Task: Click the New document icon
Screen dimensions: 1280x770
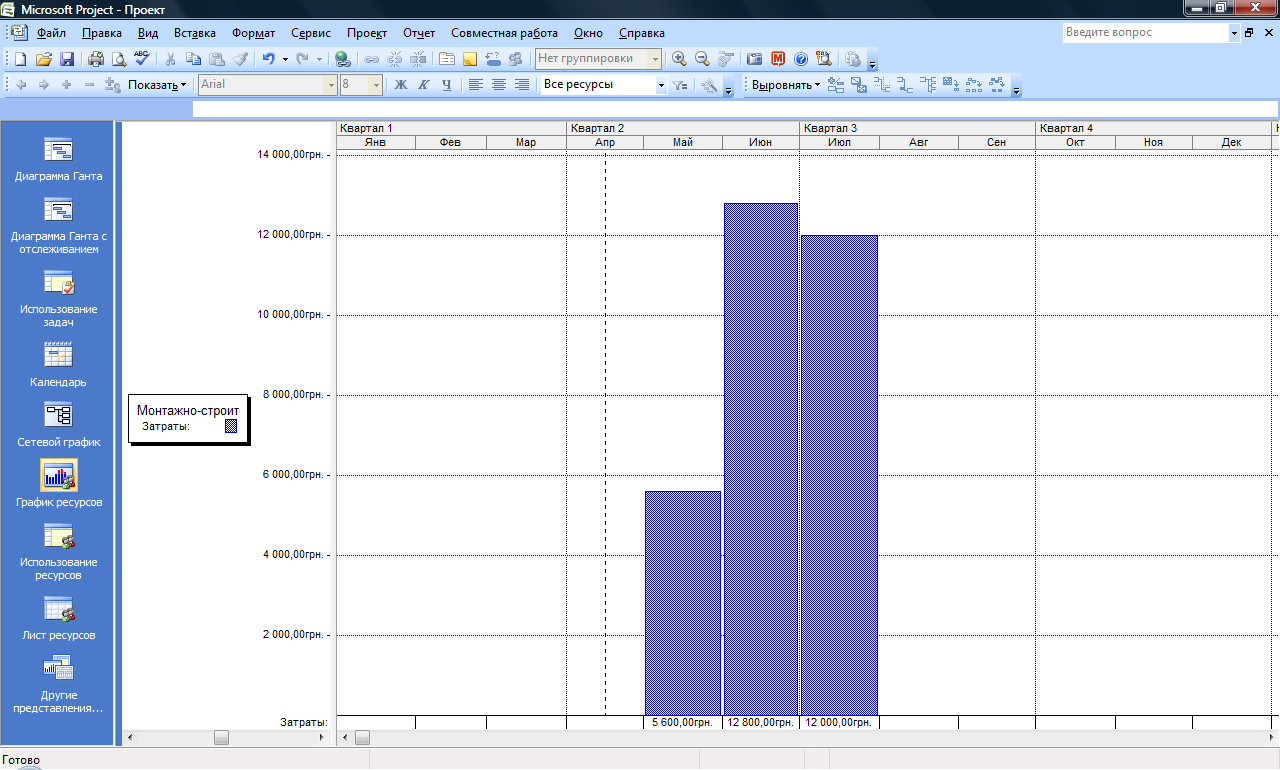Action: point(20,59)
